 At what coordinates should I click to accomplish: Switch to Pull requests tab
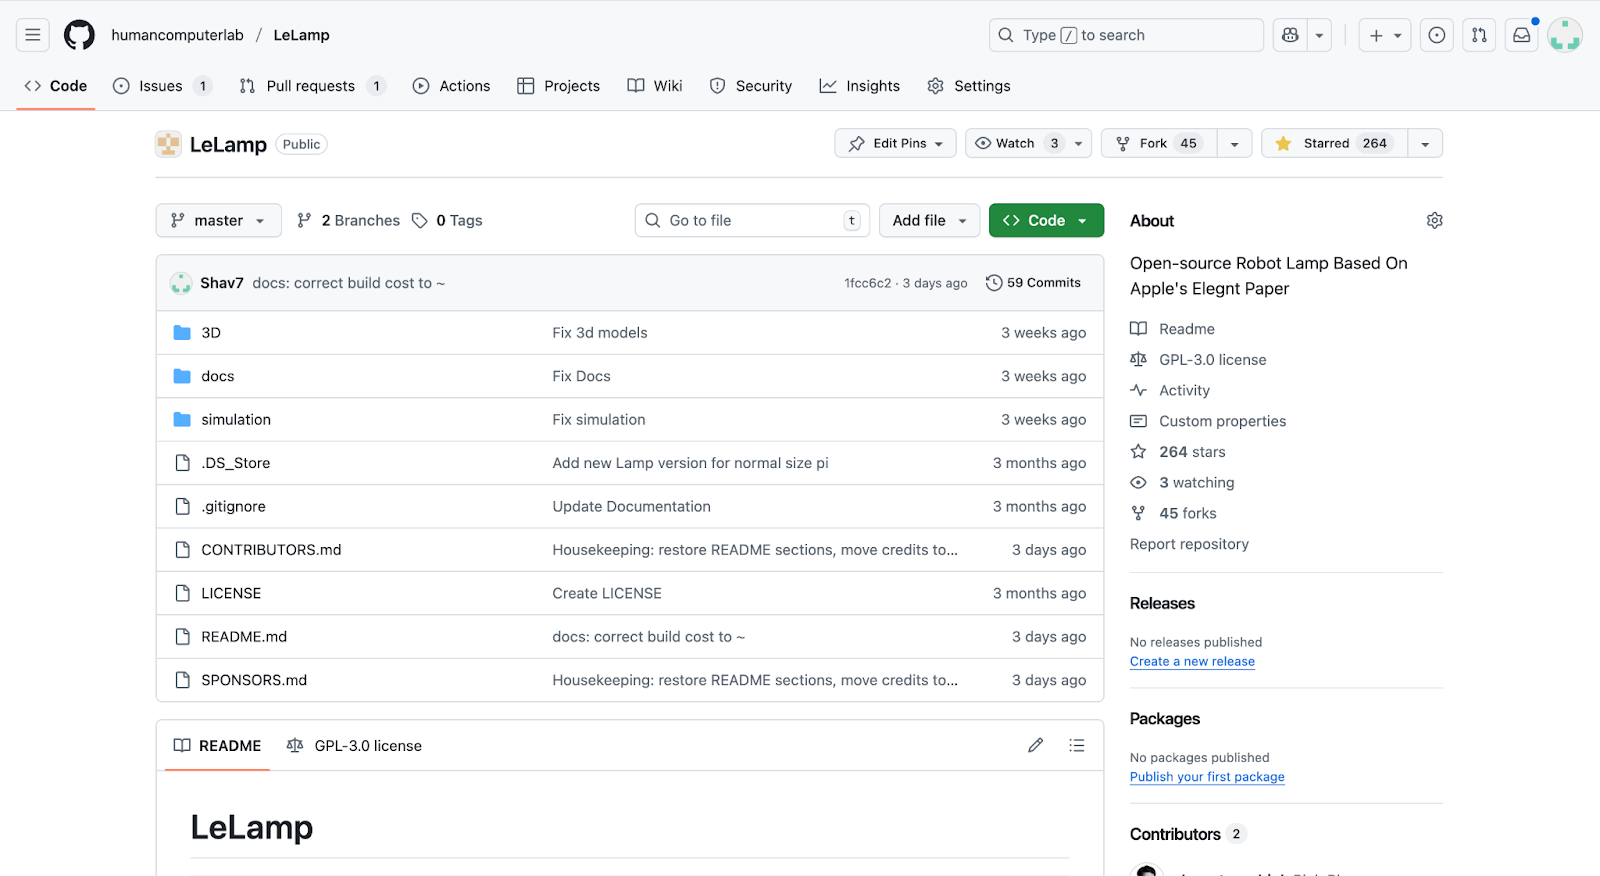312,86
